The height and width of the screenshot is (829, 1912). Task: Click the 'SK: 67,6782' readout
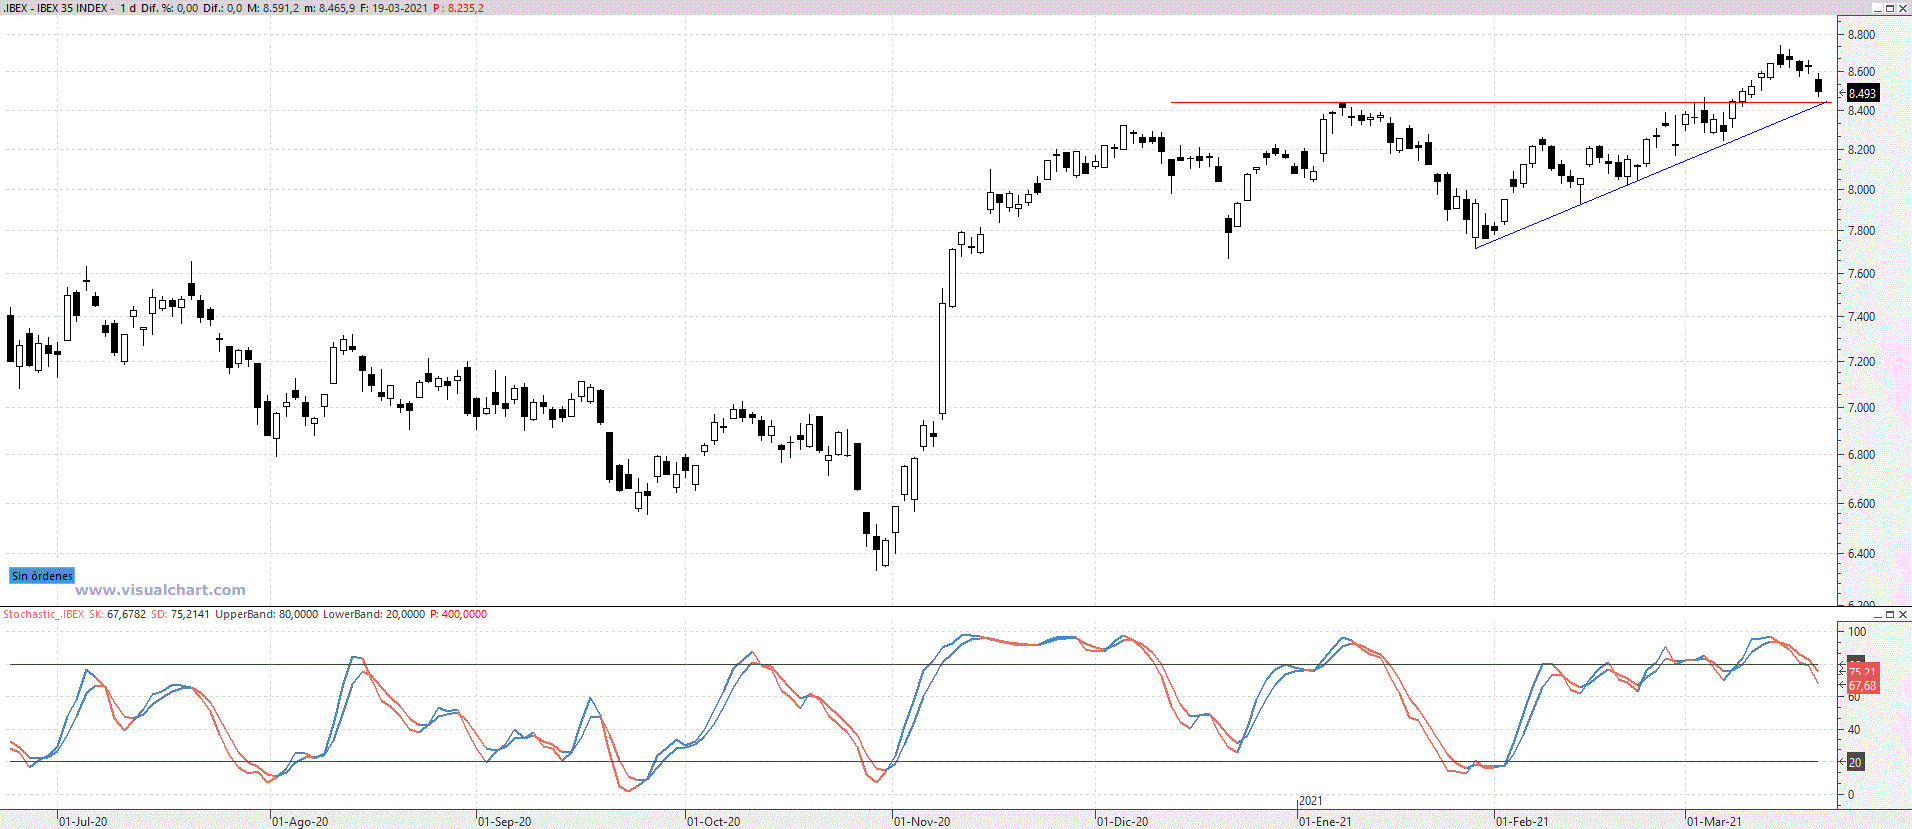point(117,614)
